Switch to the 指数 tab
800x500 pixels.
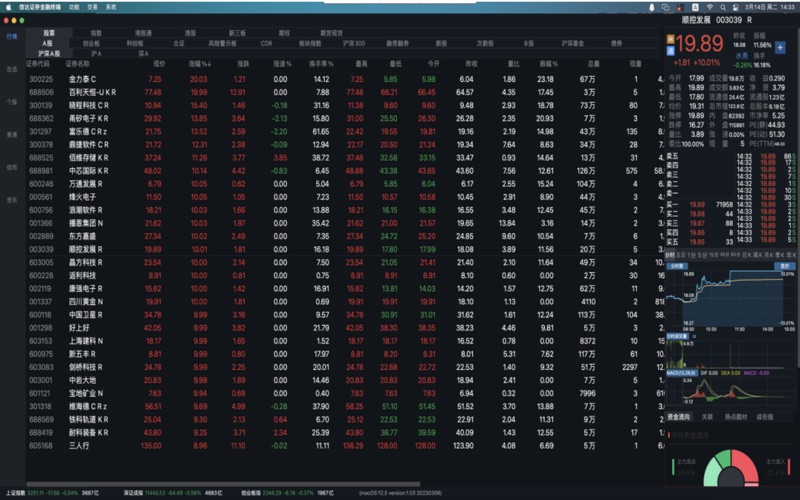pos(96,33)
